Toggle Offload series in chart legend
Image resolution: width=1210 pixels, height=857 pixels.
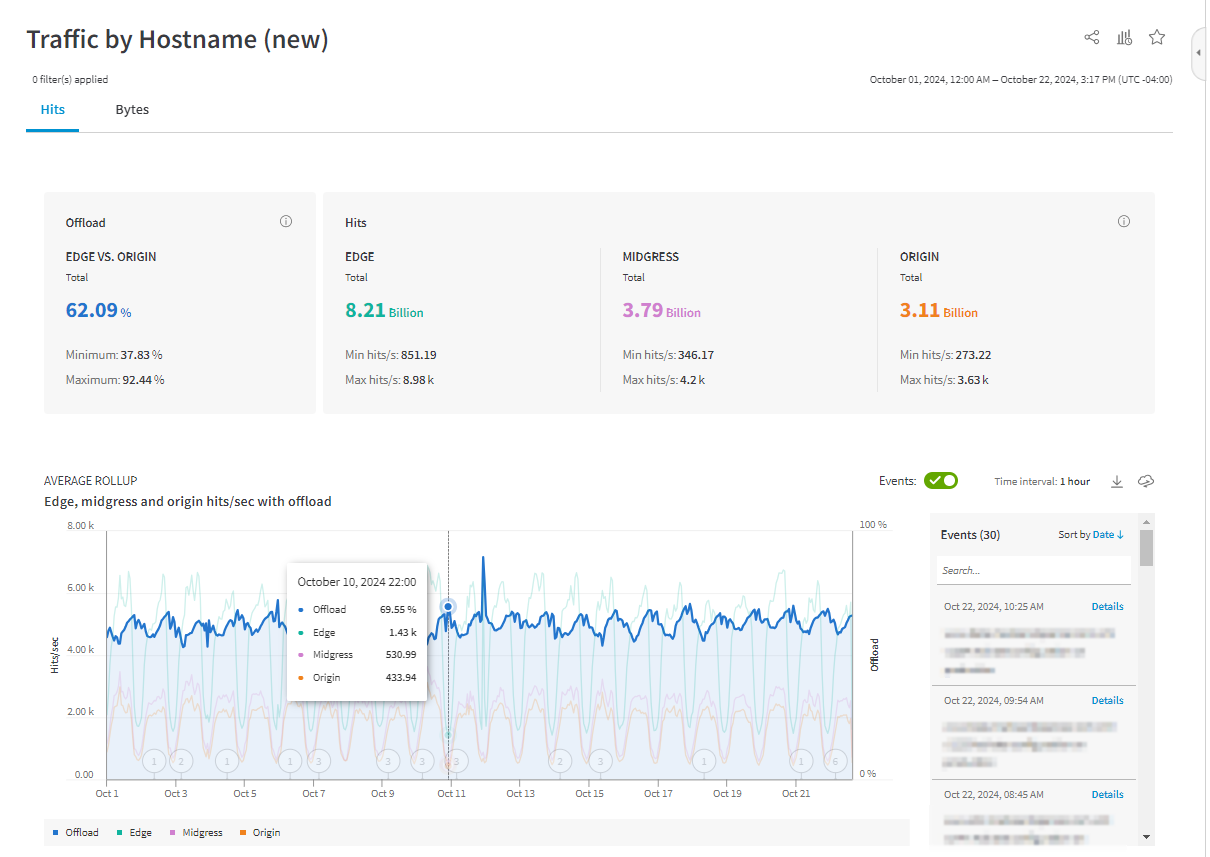(75, 832)
